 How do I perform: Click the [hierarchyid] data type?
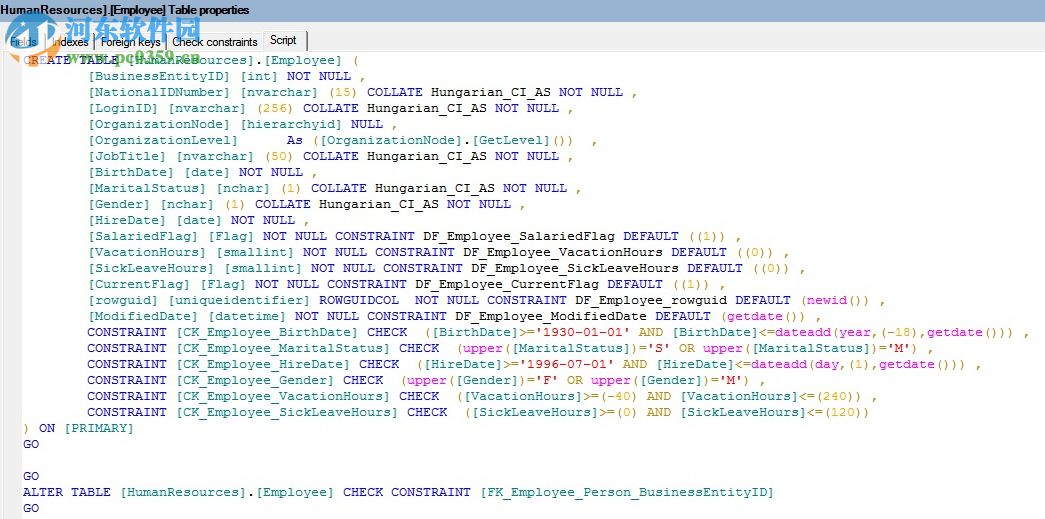[292, 124]
